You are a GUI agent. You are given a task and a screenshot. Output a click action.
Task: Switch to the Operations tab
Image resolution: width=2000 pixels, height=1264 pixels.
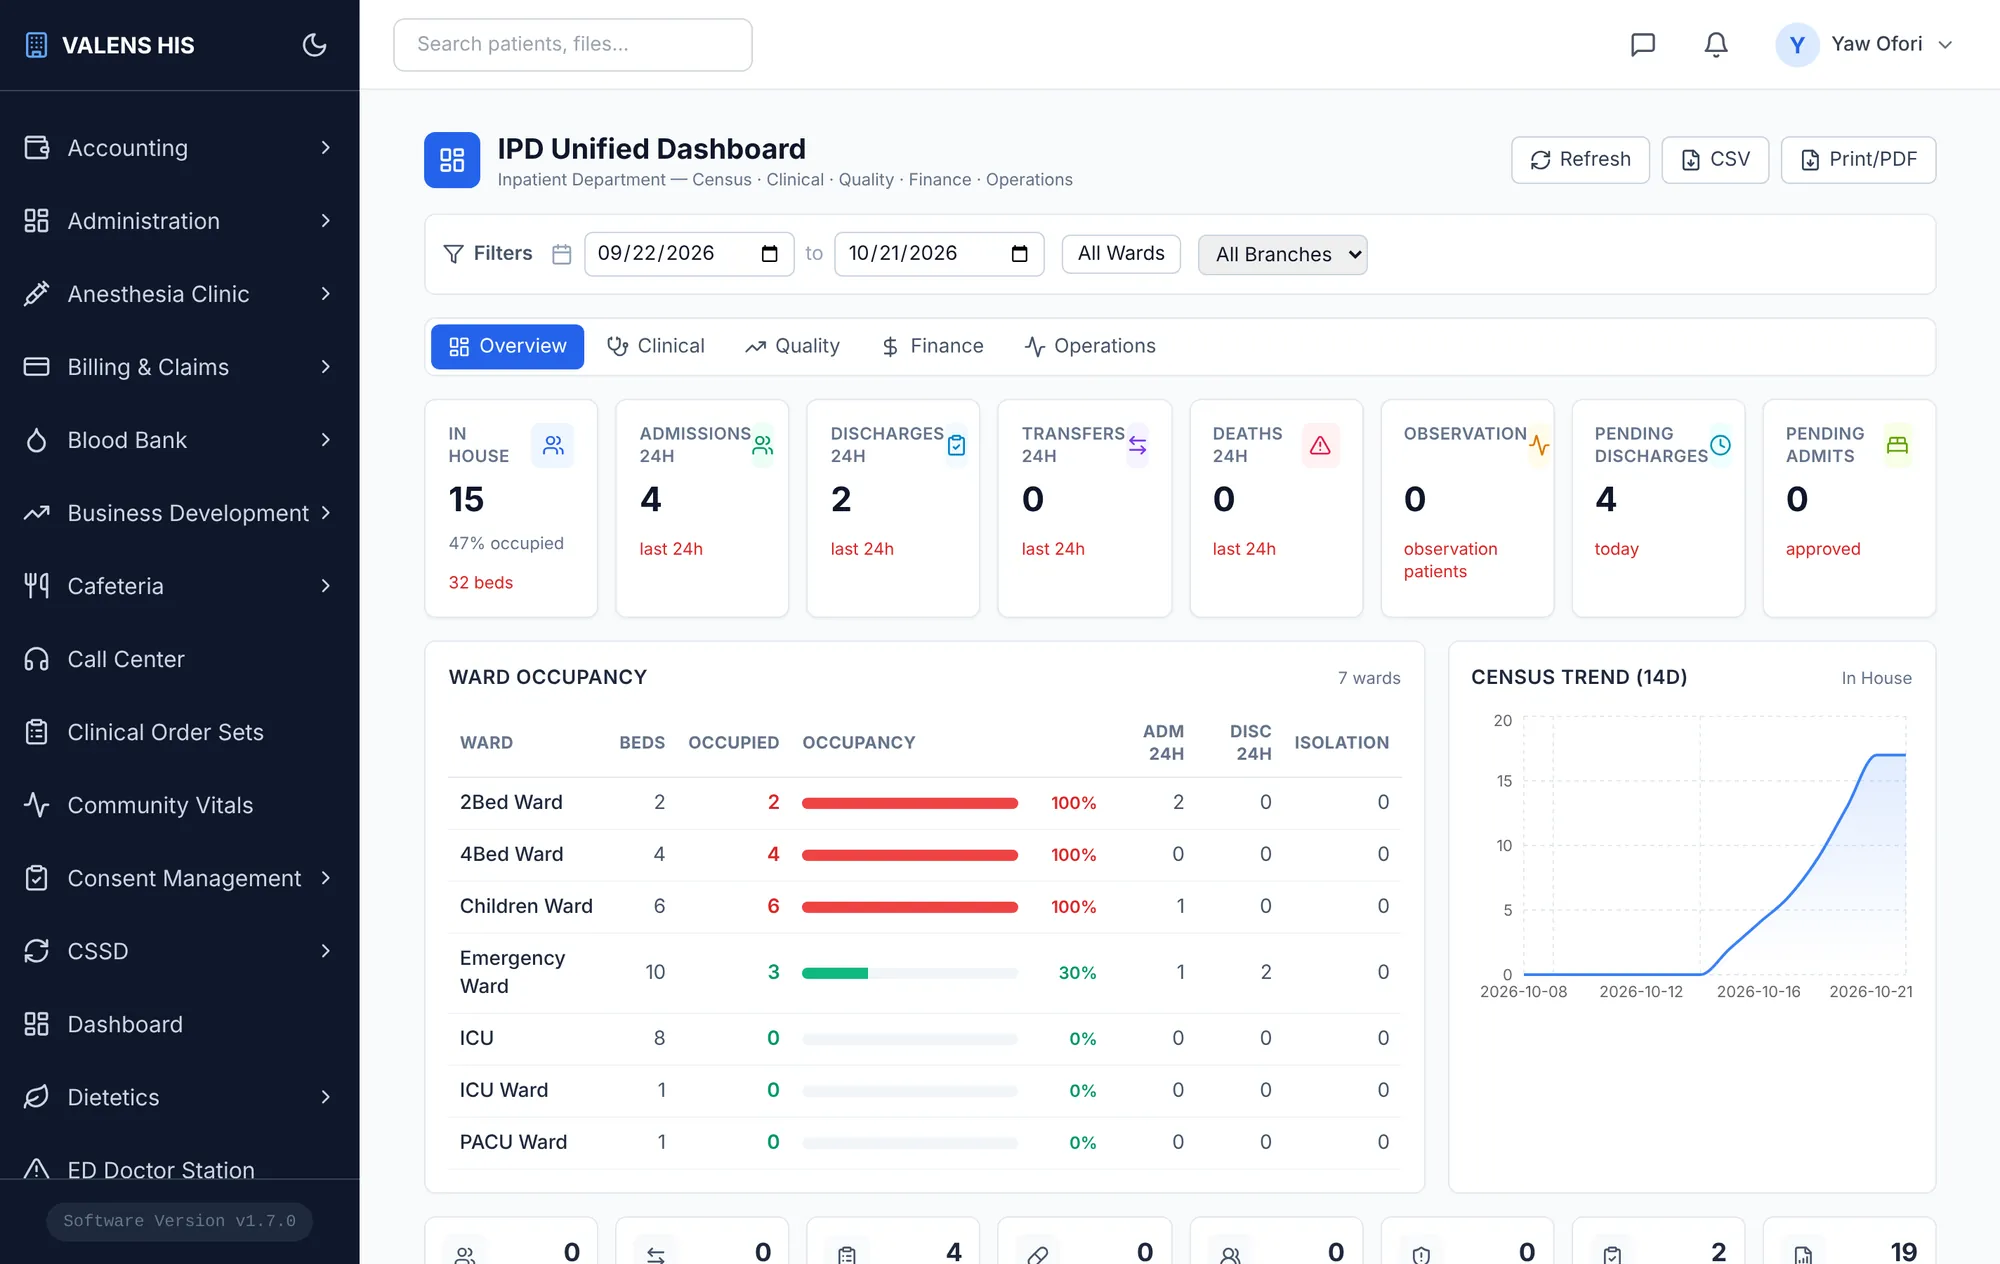(x=1090, y=346)
